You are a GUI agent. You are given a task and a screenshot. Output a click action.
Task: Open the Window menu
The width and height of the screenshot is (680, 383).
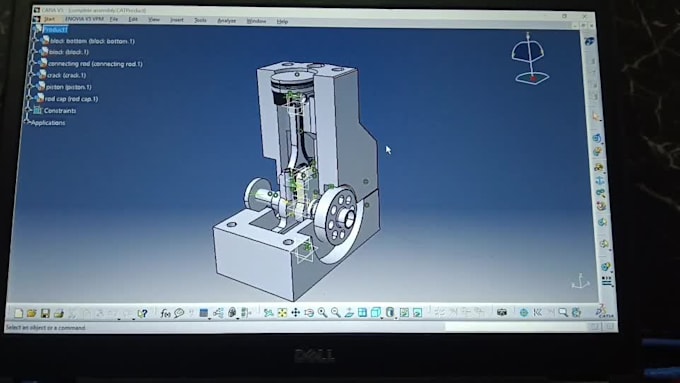256,21
